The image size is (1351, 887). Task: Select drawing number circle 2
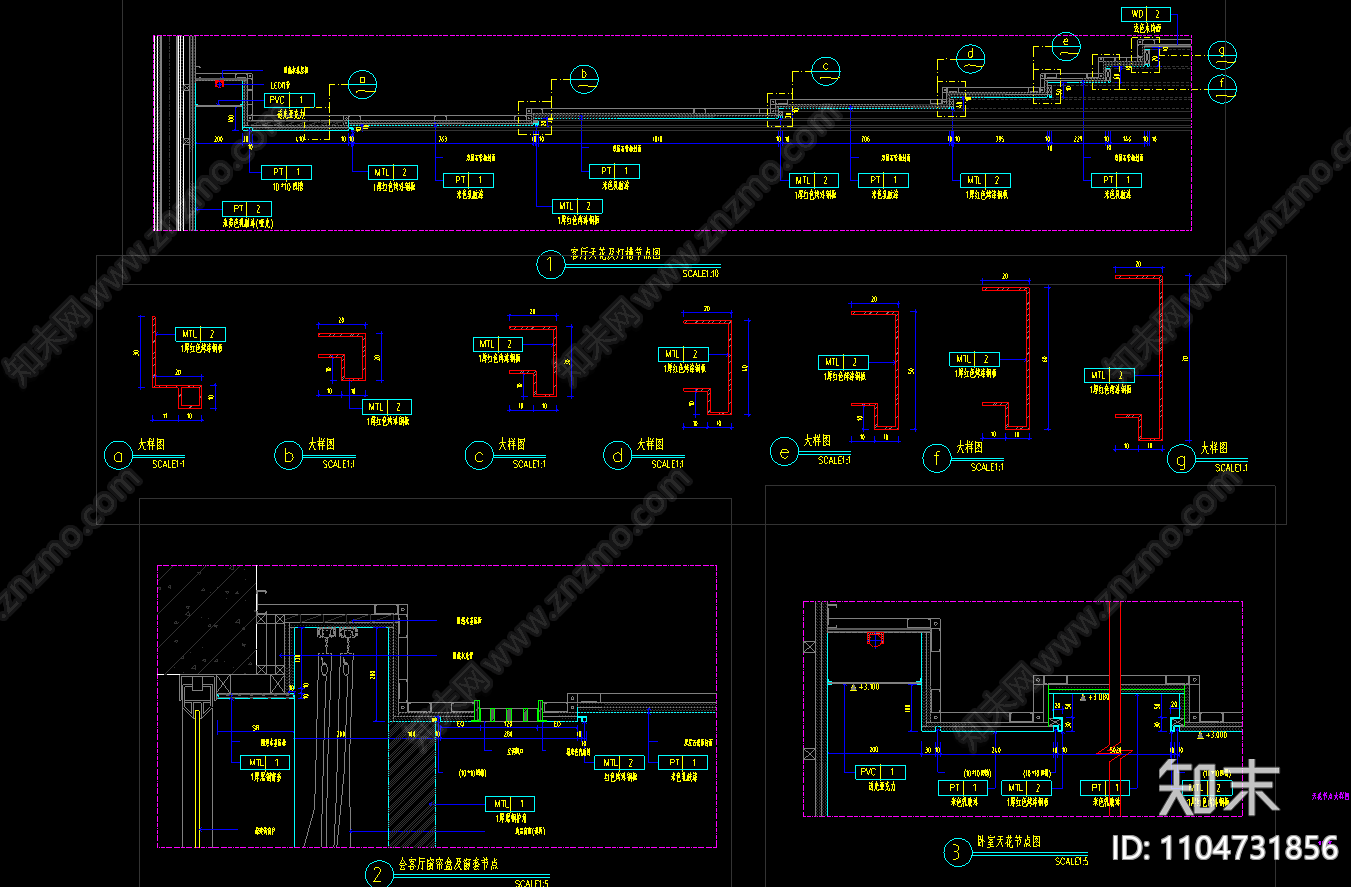[378, 875]
